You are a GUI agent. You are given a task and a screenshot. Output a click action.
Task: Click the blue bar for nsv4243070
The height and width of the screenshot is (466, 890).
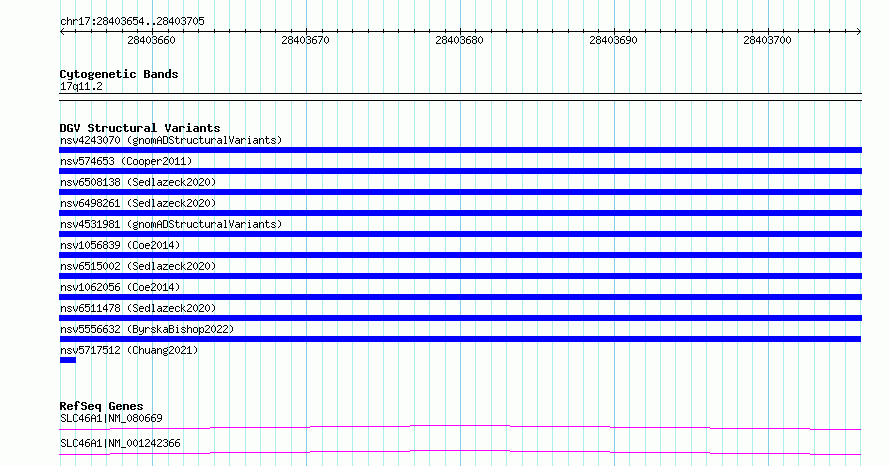click(460, 150)
